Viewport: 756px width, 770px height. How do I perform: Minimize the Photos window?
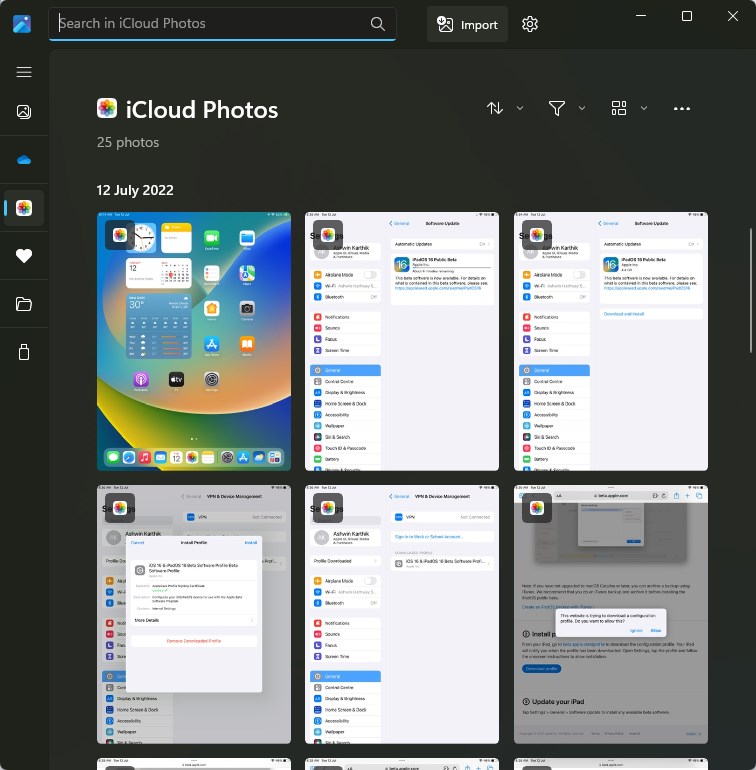pos(641,16)
